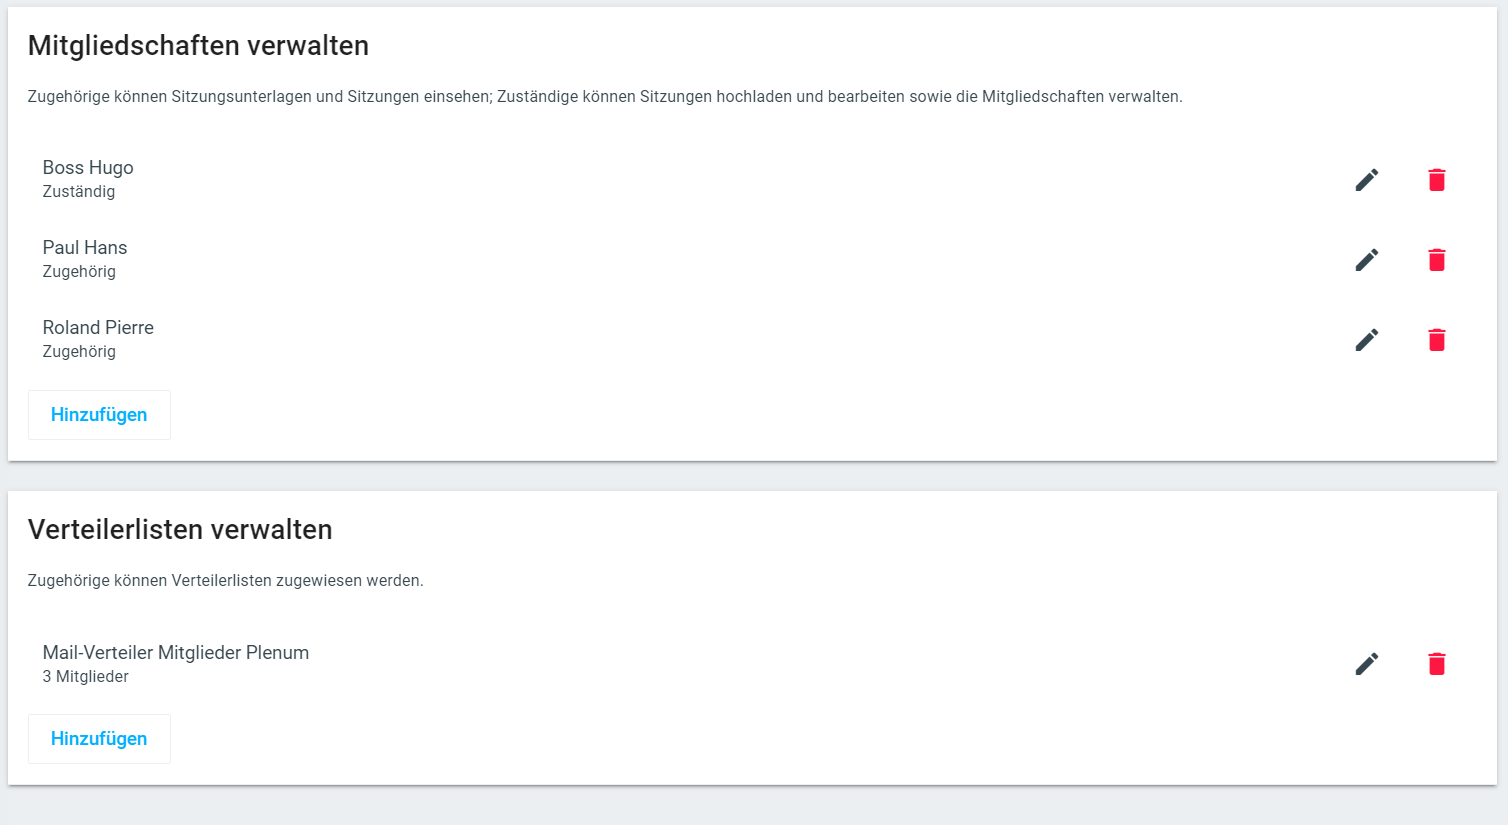Click Hinzufügen under Verteilerlisten verwalten
The height and width of the screenshot is (825, 1508).
[99, 739]
